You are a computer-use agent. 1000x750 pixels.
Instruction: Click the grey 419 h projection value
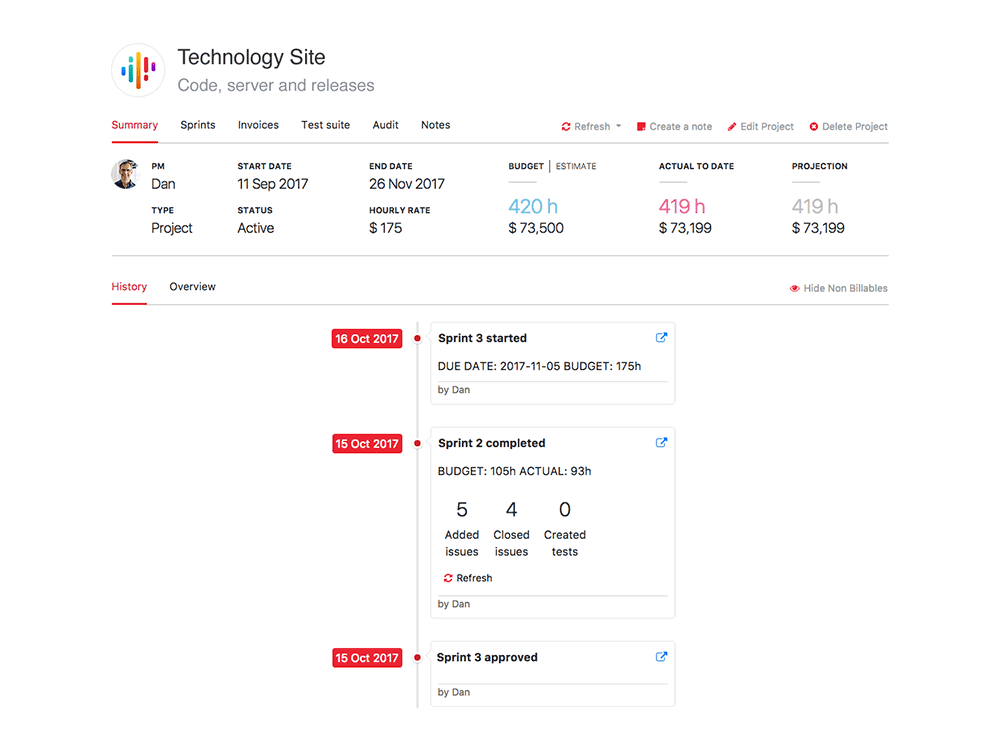[814, 206]
